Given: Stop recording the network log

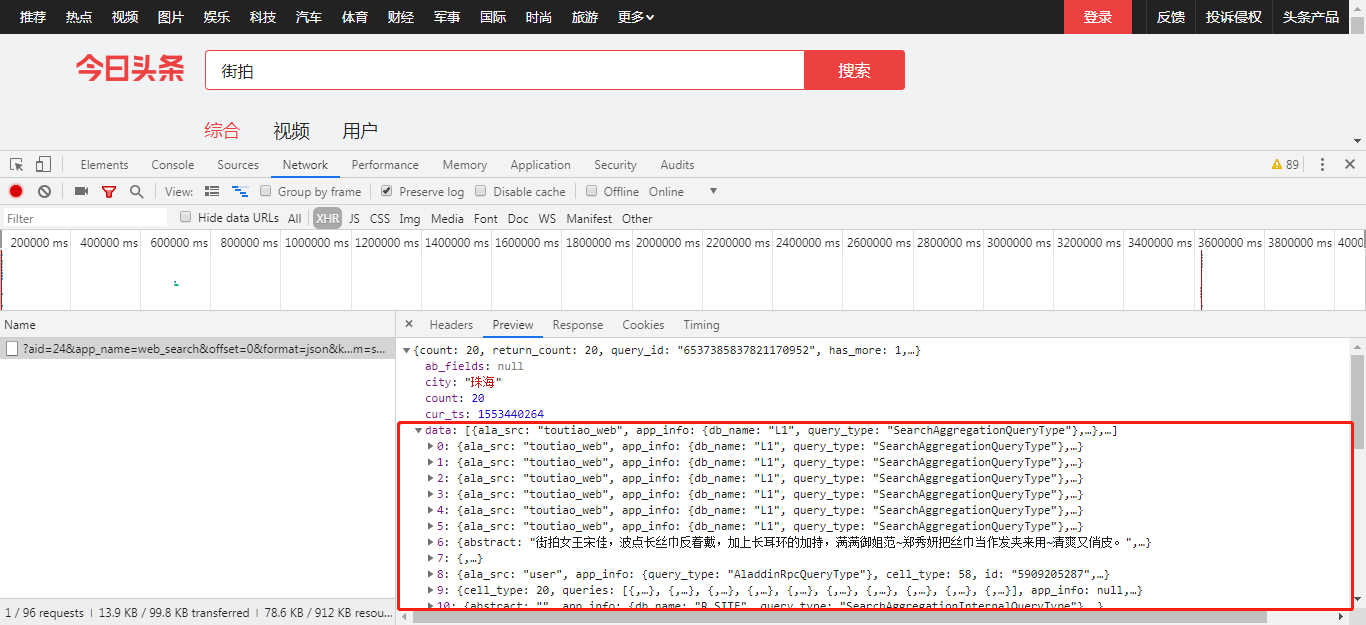Looking at the screenshot, I should click(x=16, y=191).
